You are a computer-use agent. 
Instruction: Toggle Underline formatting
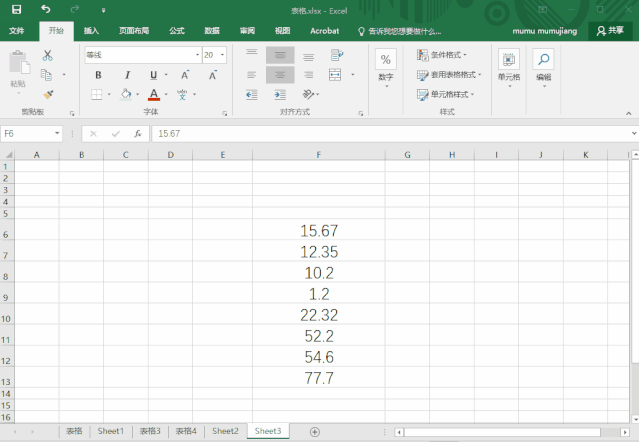click(153, 75)
